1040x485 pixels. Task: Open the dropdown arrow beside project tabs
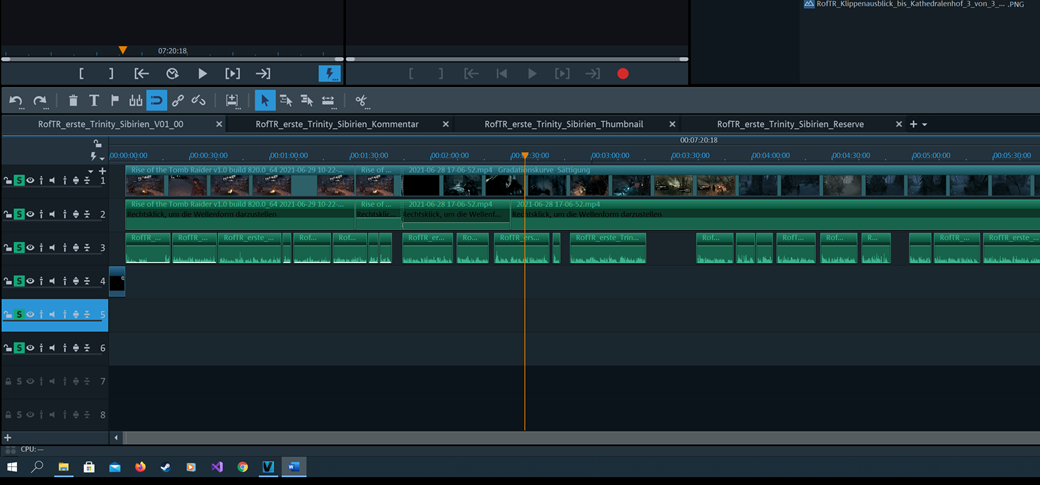tap(924, 125)
